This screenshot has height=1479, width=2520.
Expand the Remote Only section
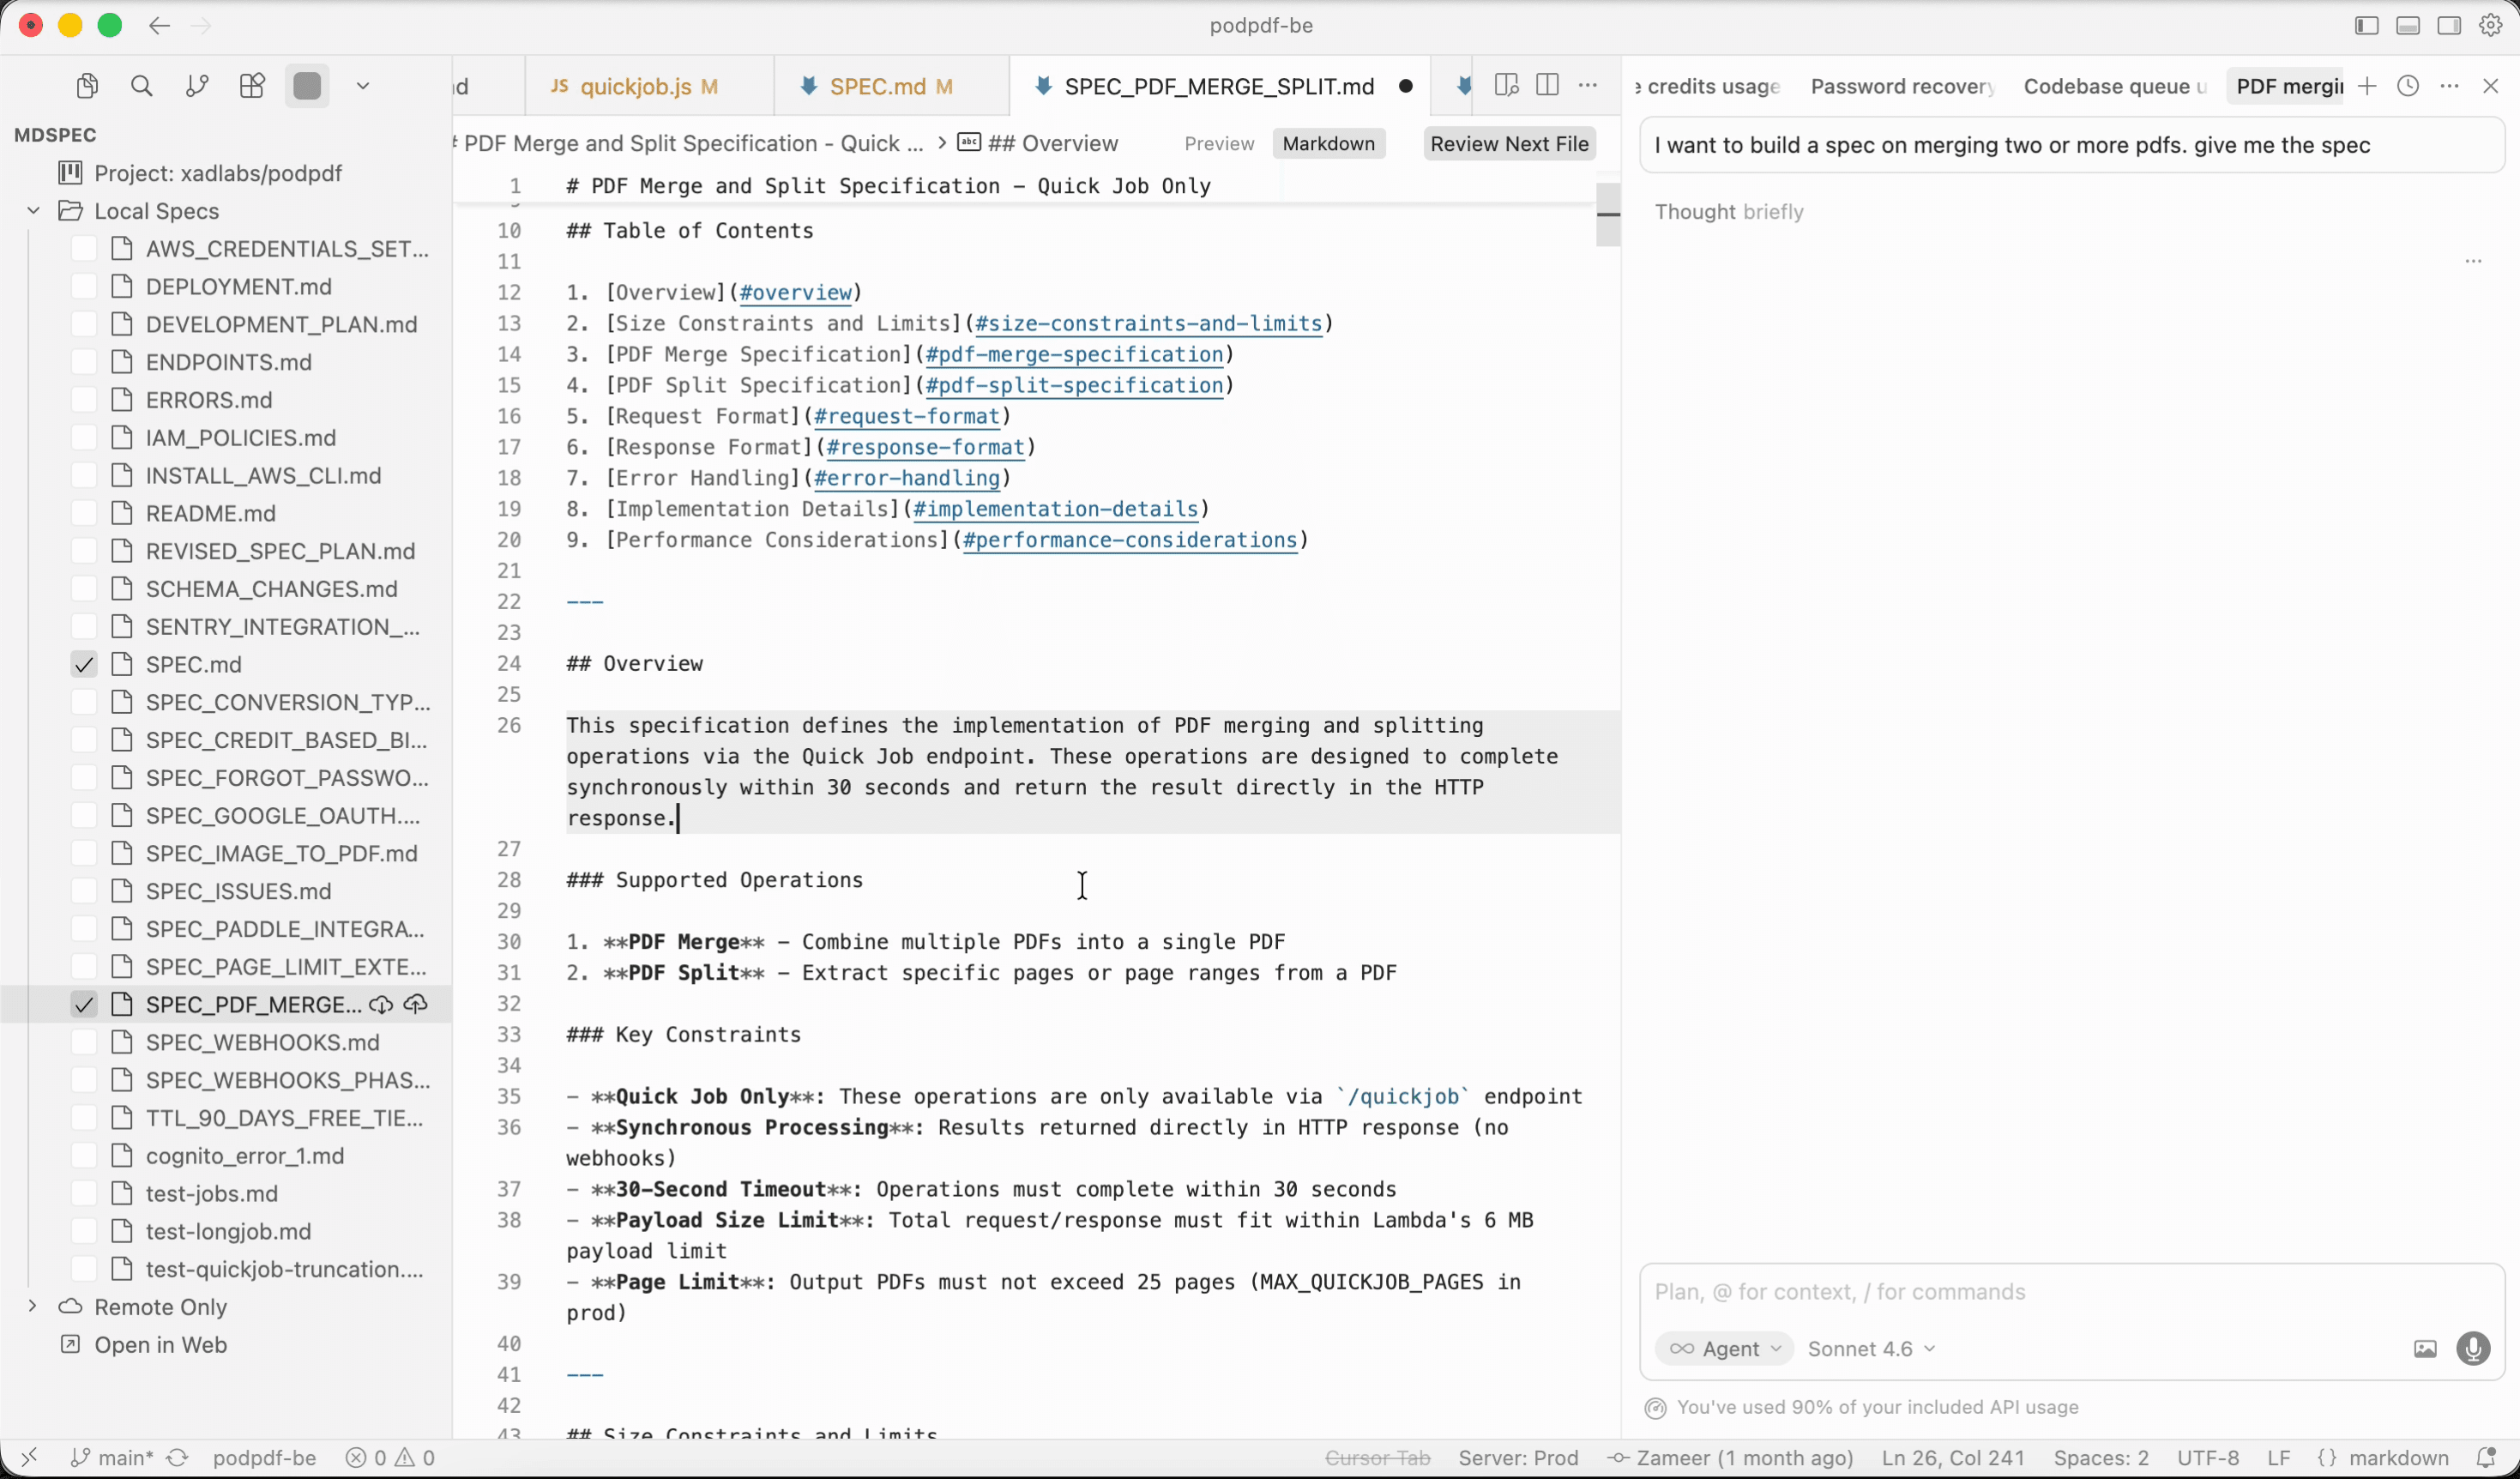[x=31, y=1306]
